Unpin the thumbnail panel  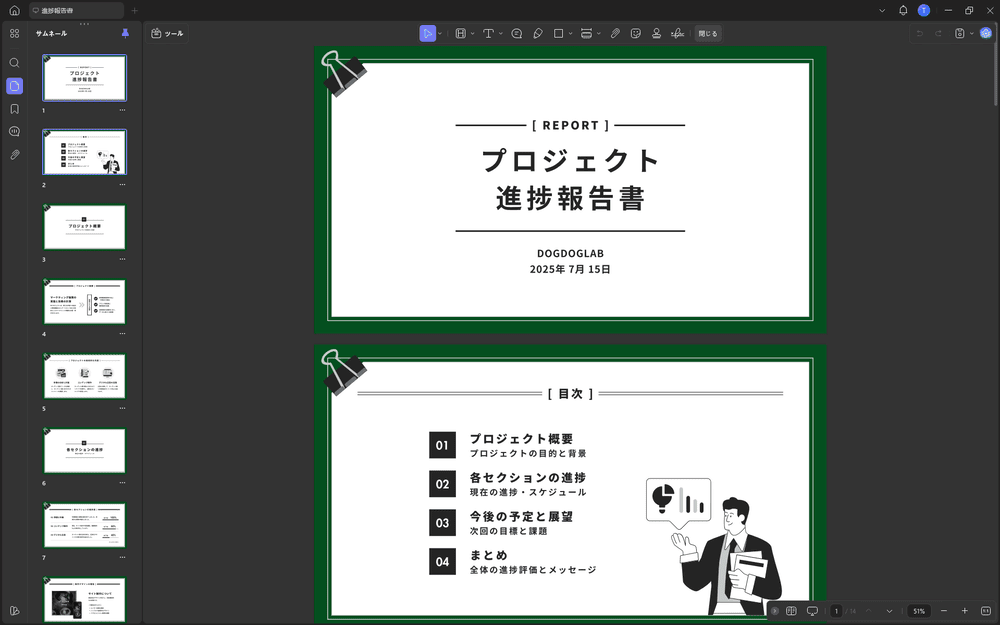125,33
